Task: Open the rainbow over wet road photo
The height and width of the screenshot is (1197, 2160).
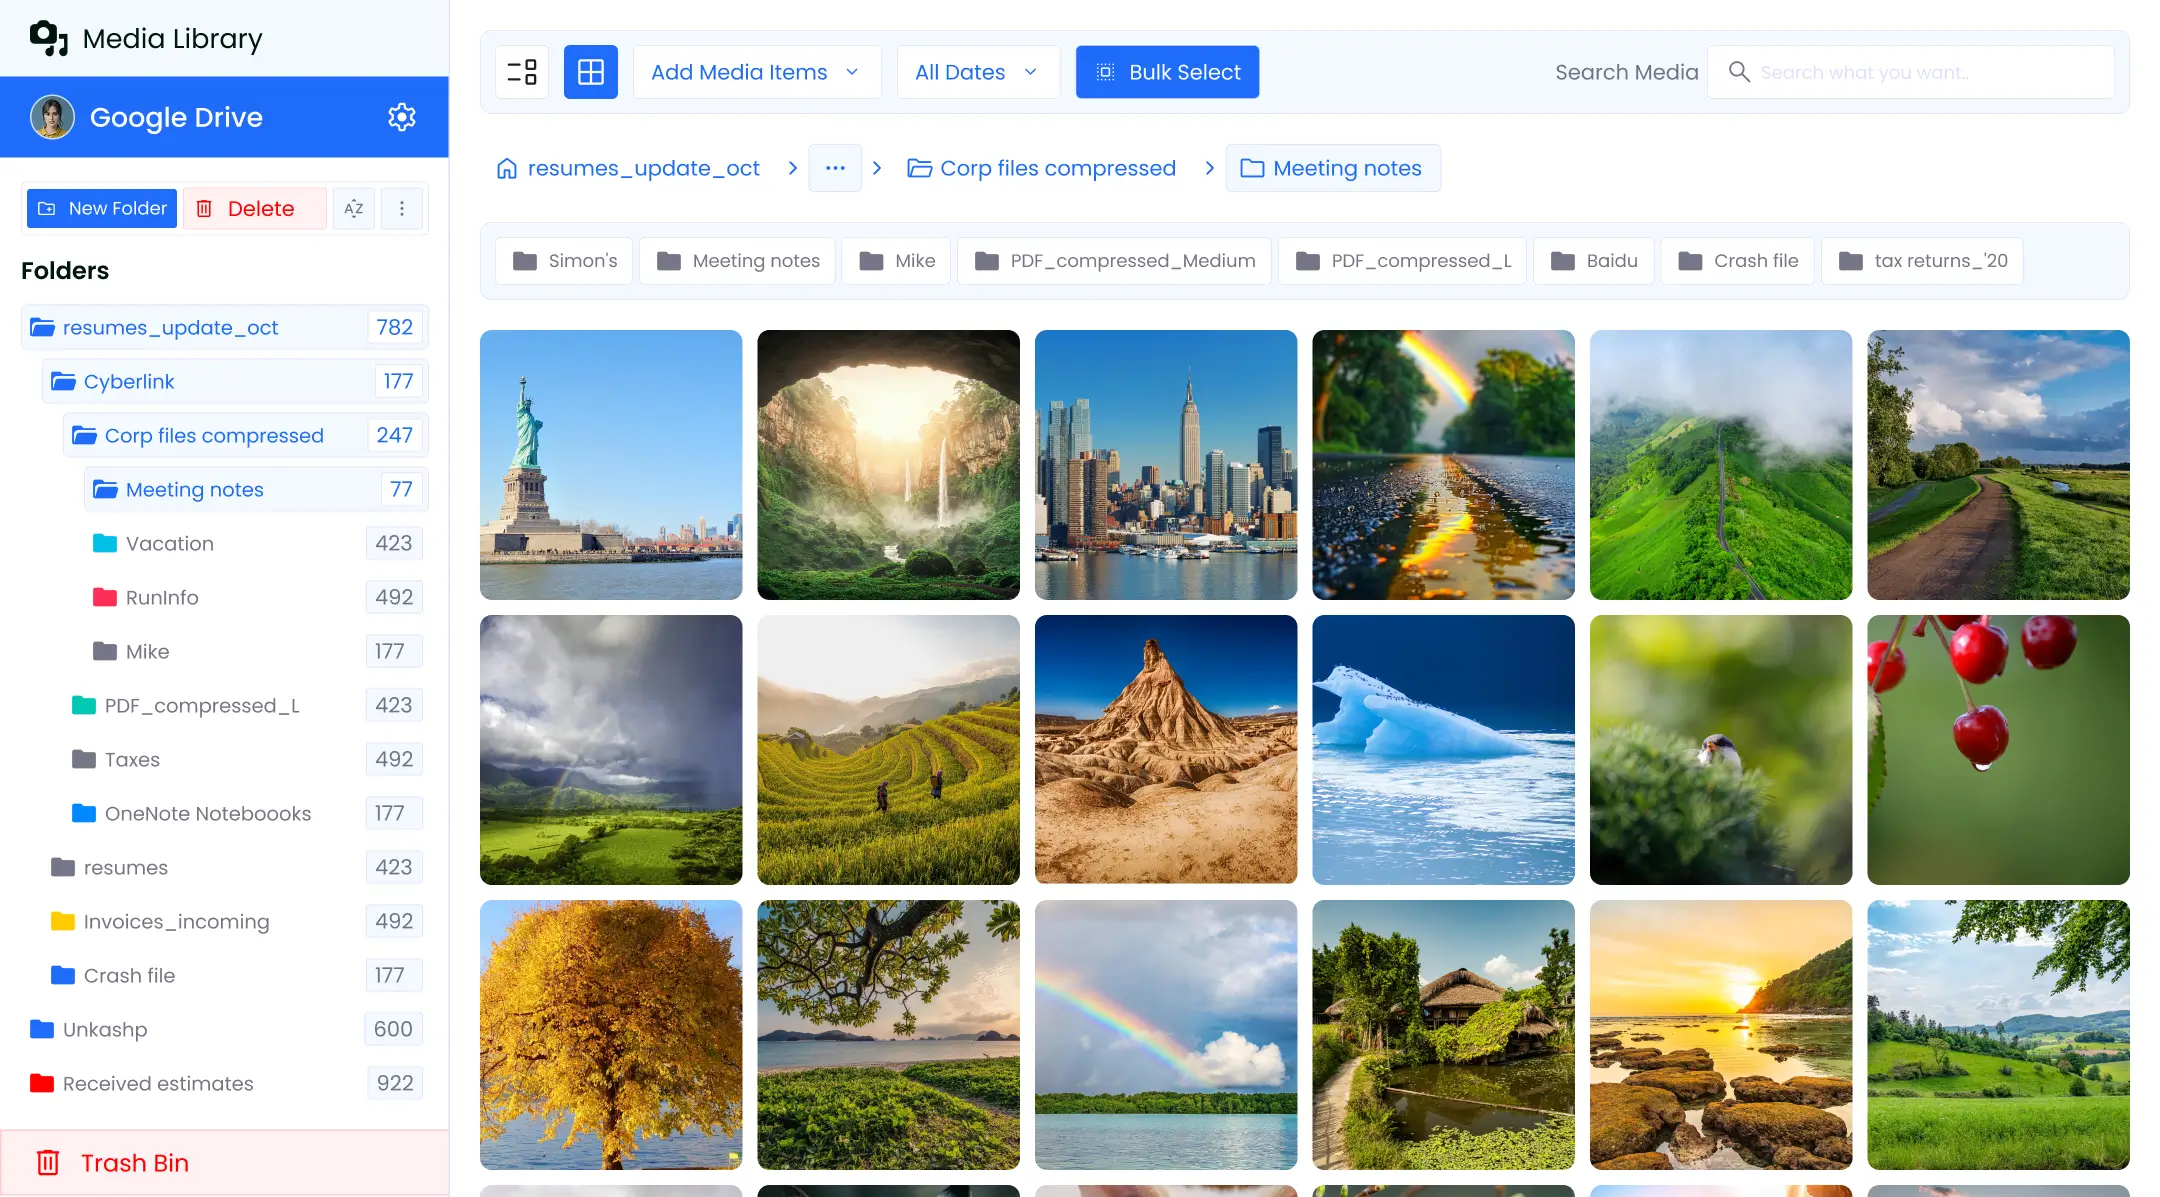Action: click(x=1443, y=465)
